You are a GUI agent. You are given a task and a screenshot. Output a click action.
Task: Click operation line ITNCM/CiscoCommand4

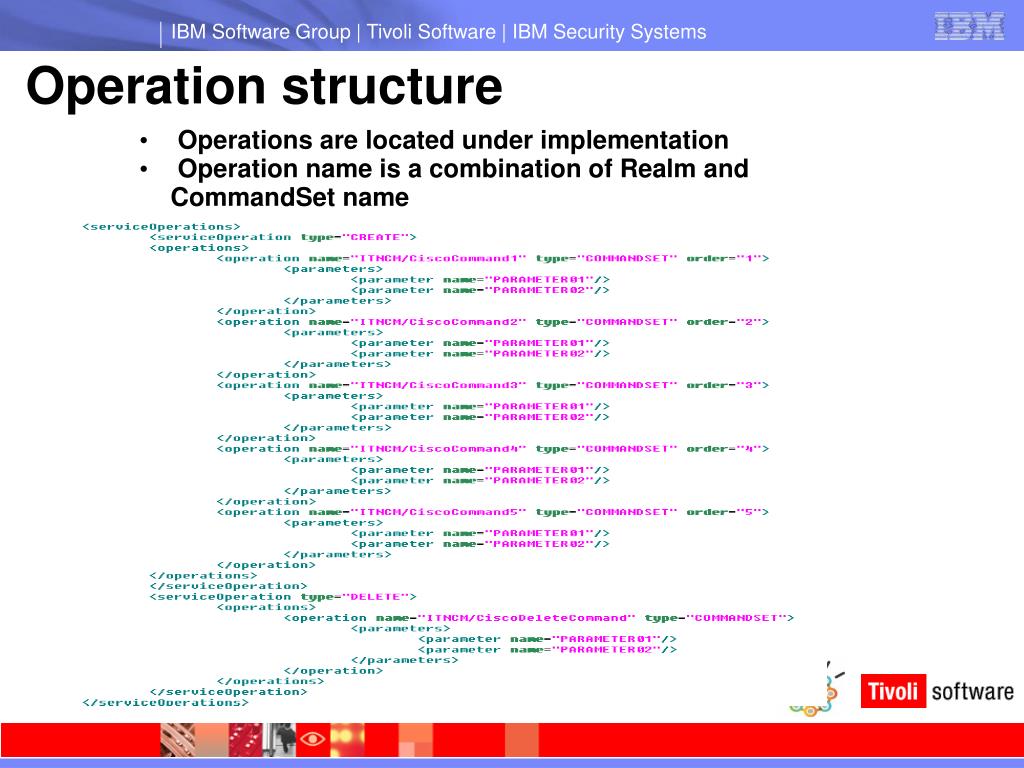[493, 449]
